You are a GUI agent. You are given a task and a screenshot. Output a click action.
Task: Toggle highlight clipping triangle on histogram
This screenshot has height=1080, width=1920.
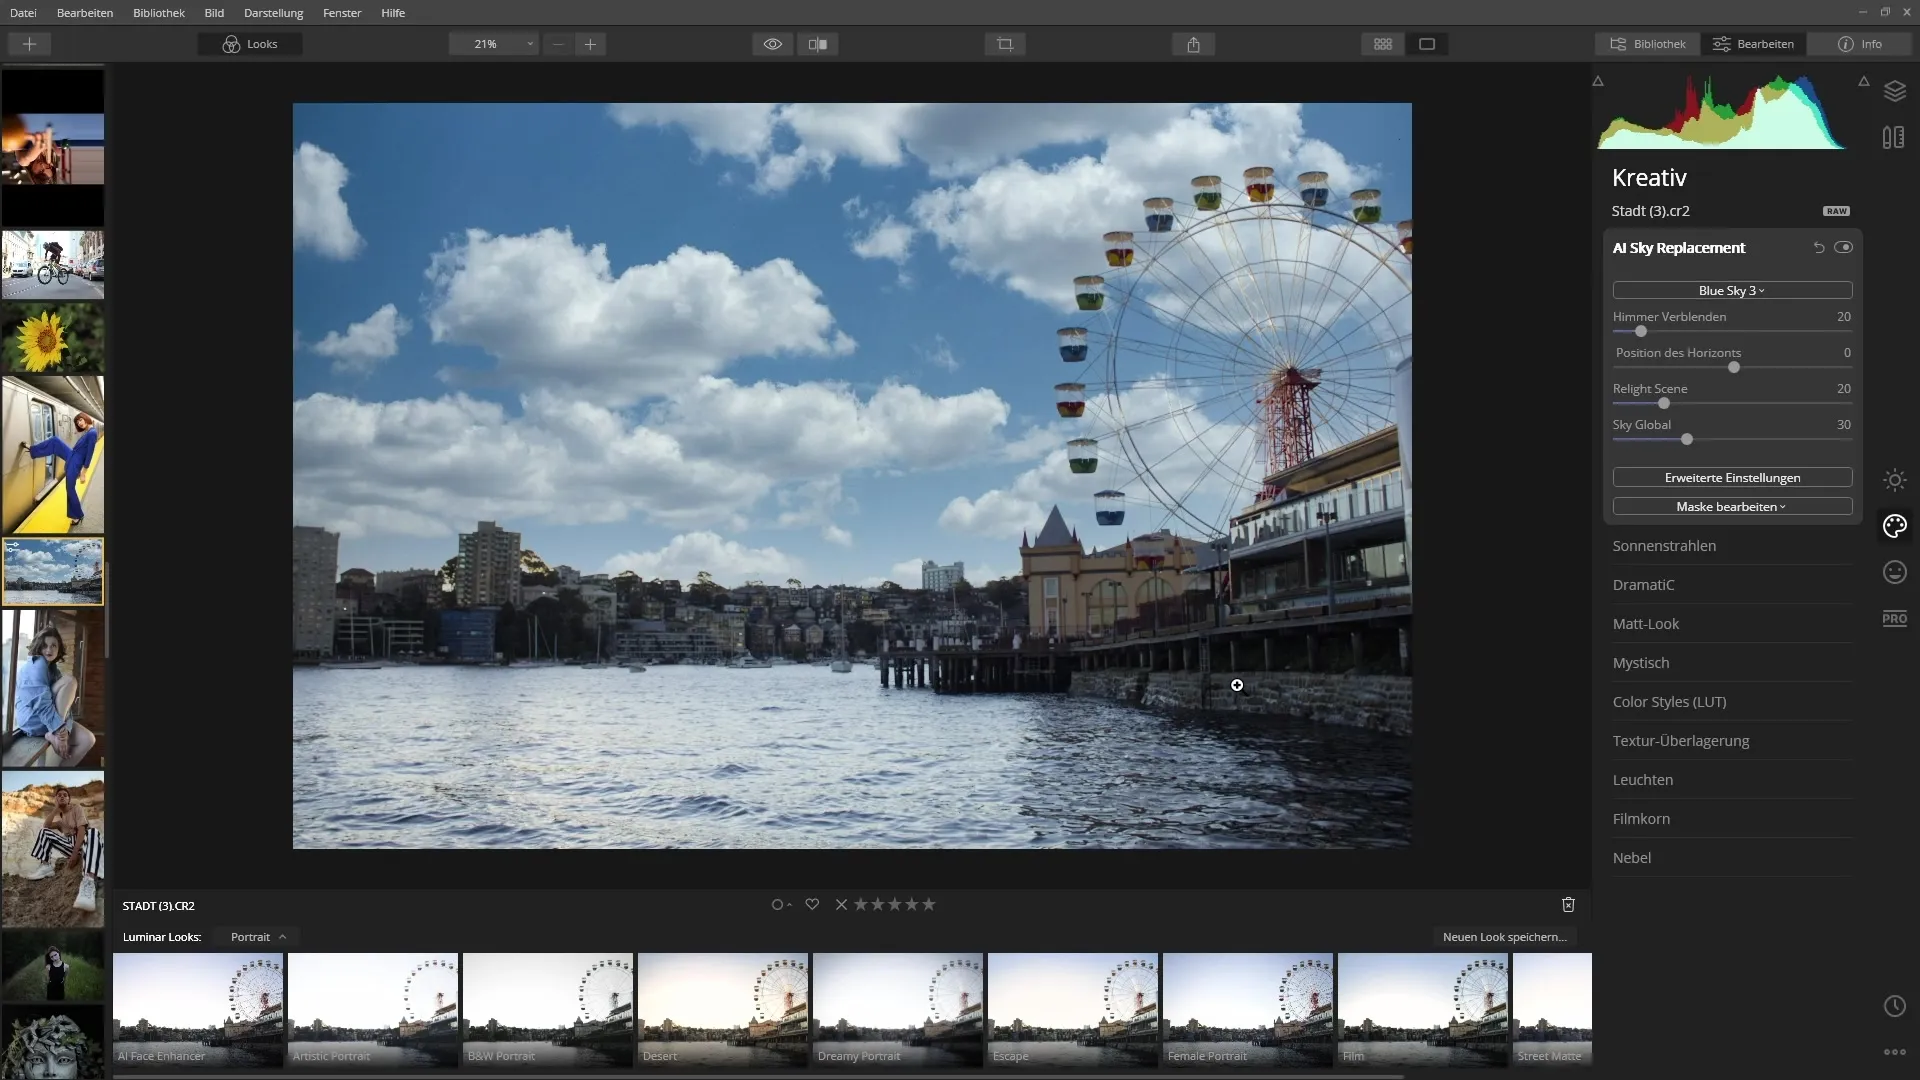(1864, 81)
